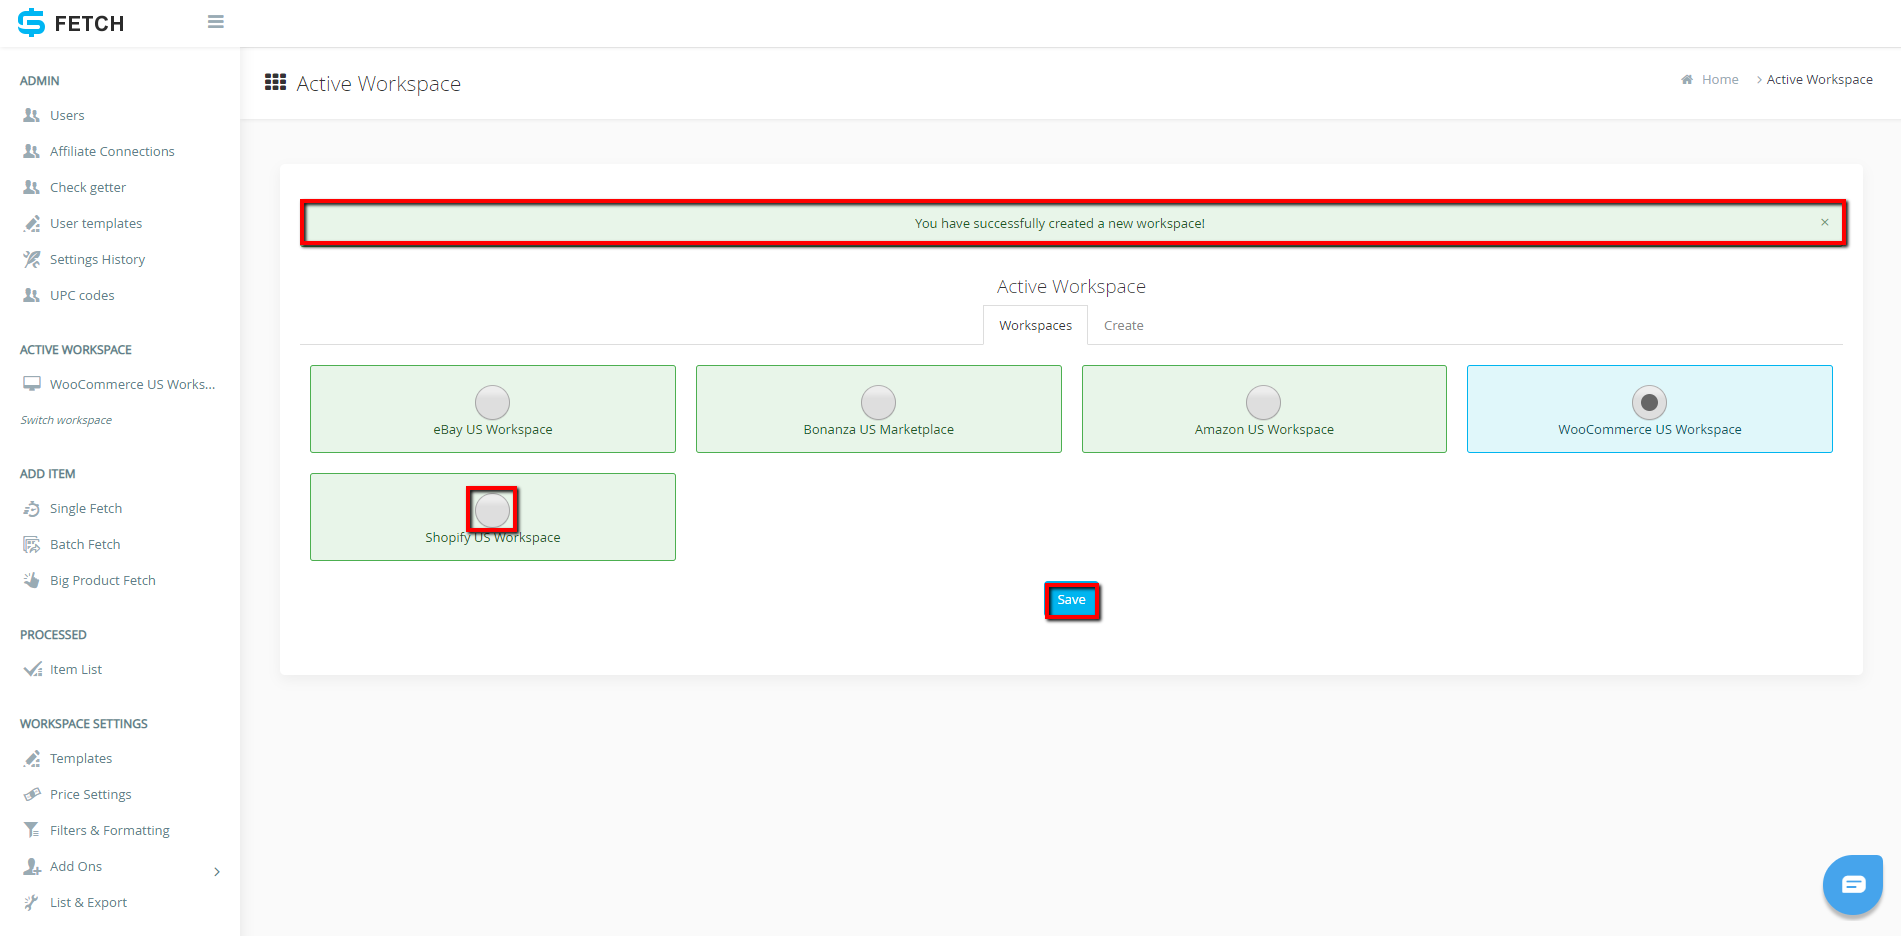Viewport: 1901px width, 936px height.
Task: Click the Amazon US Workspace label
Action: coord(1264,429)
